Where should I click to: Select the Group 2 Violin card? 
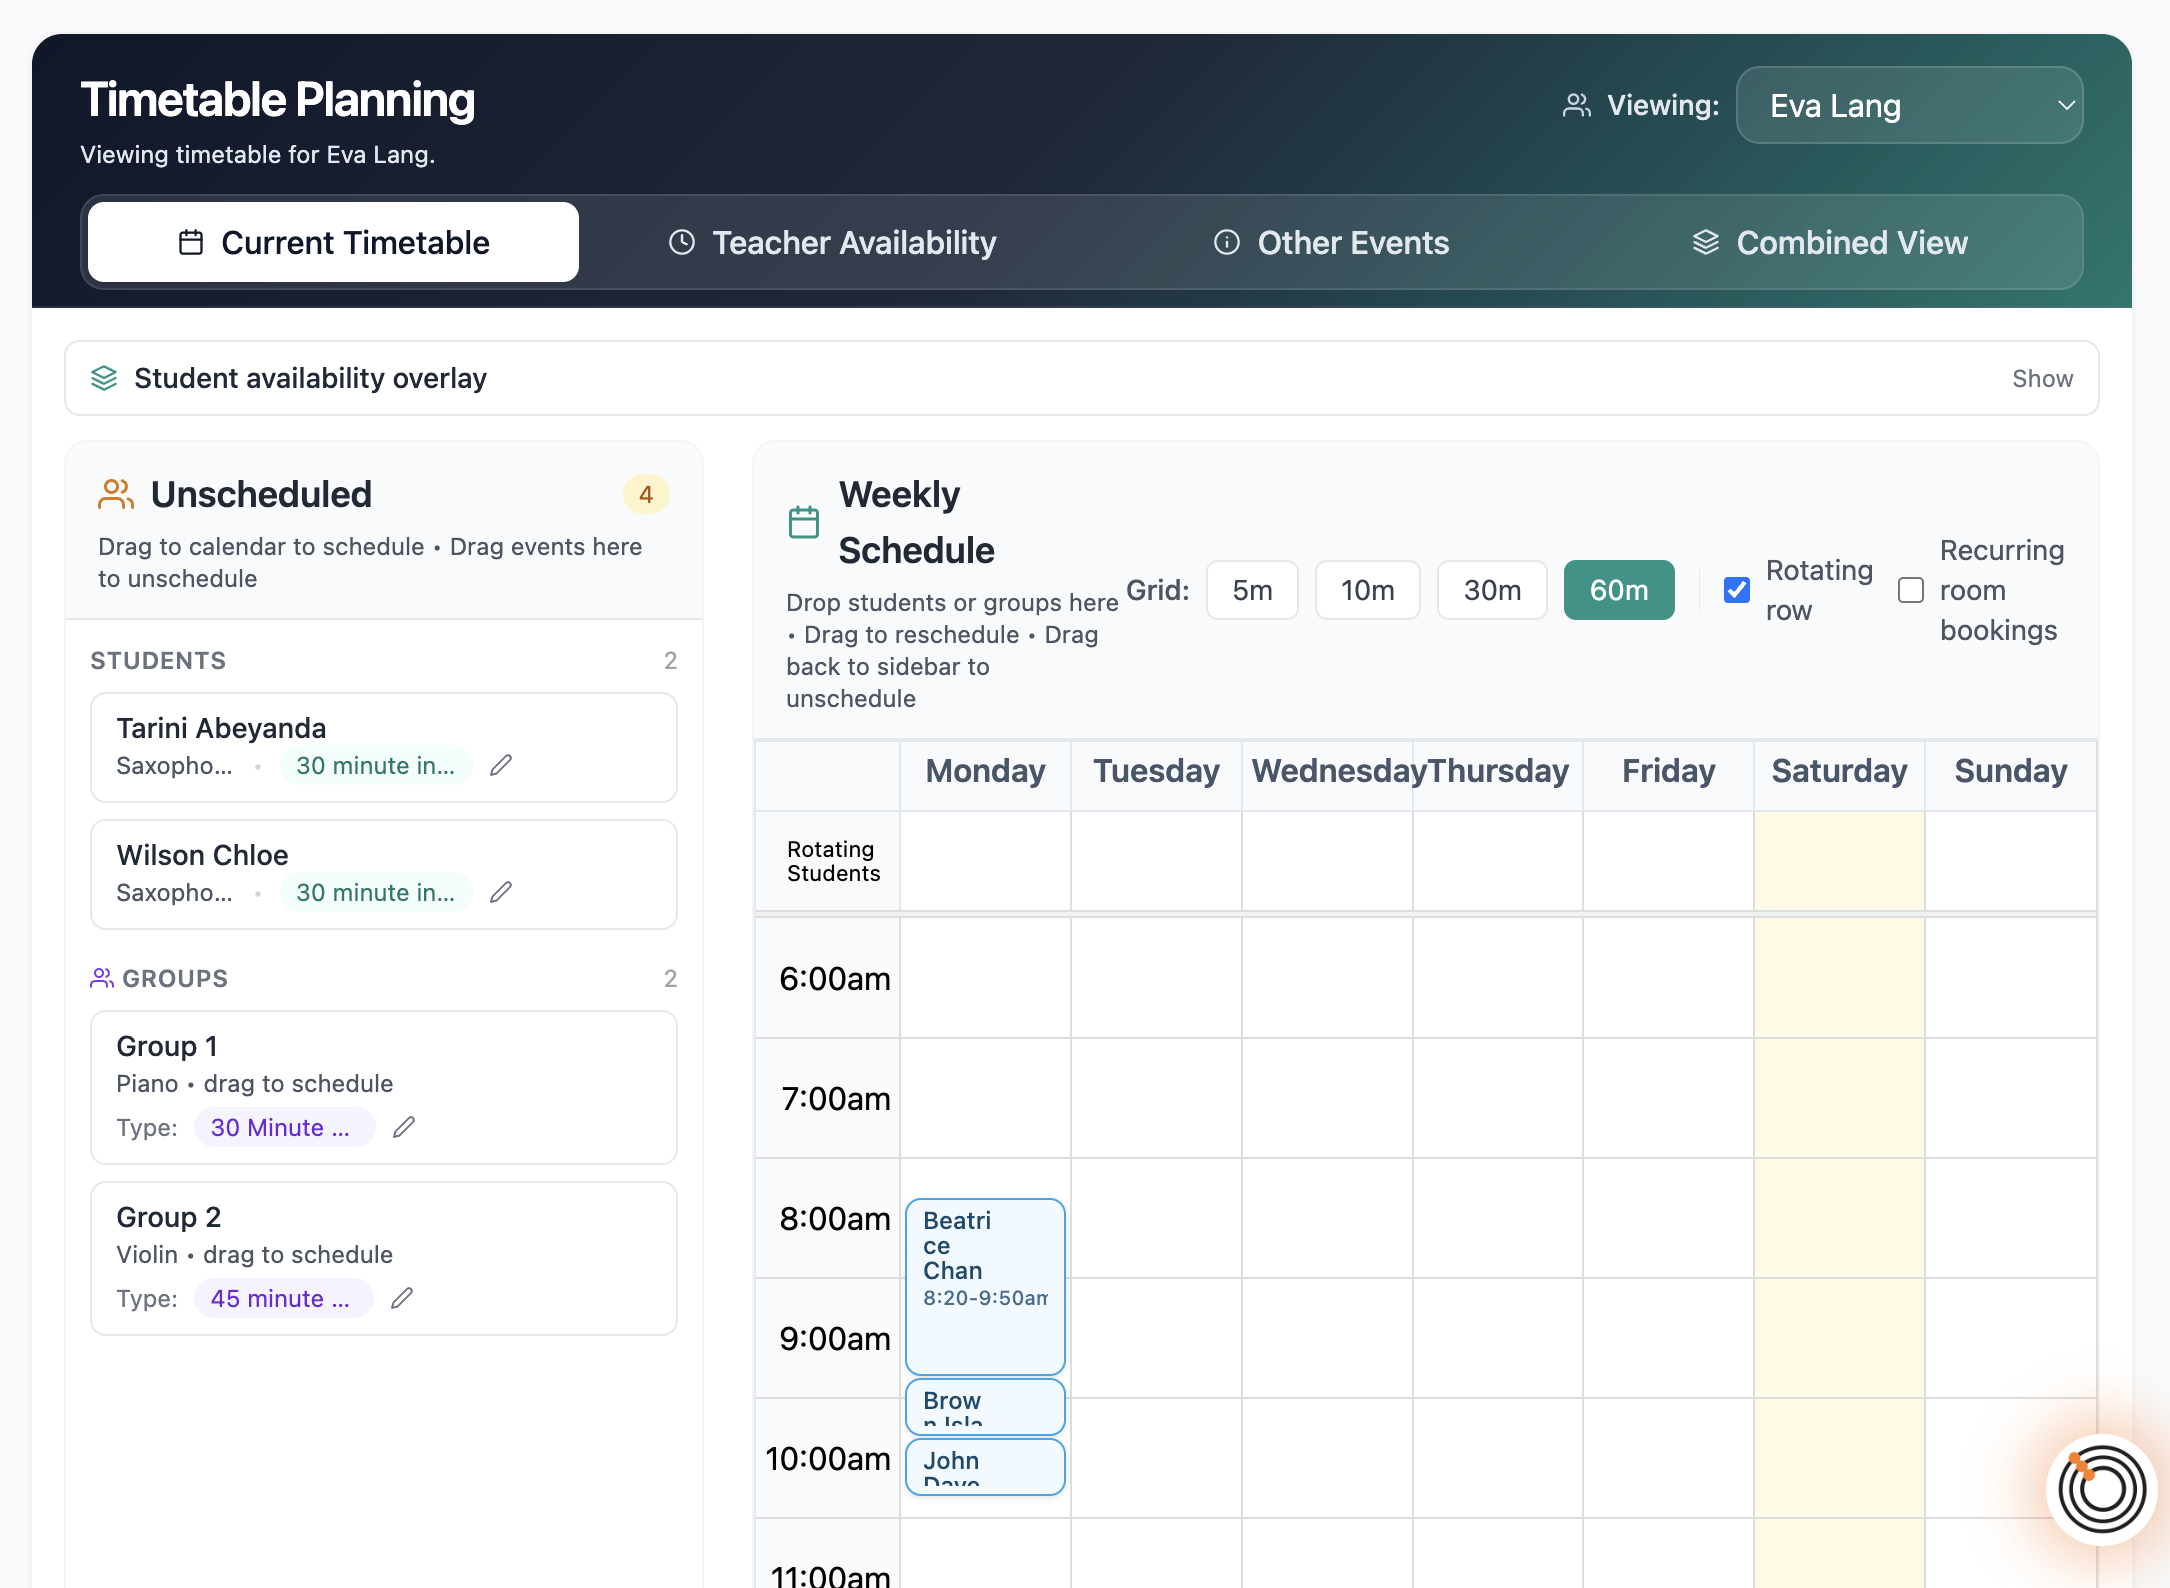point(384,1258)
